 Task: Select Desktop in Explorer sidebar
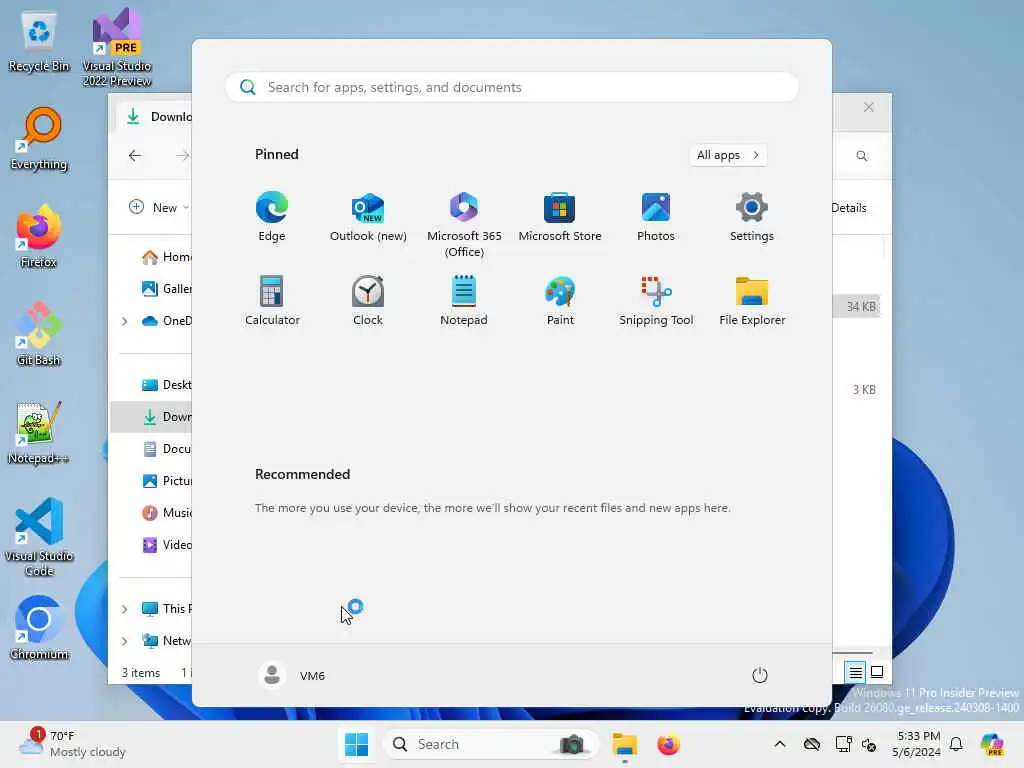167,385
